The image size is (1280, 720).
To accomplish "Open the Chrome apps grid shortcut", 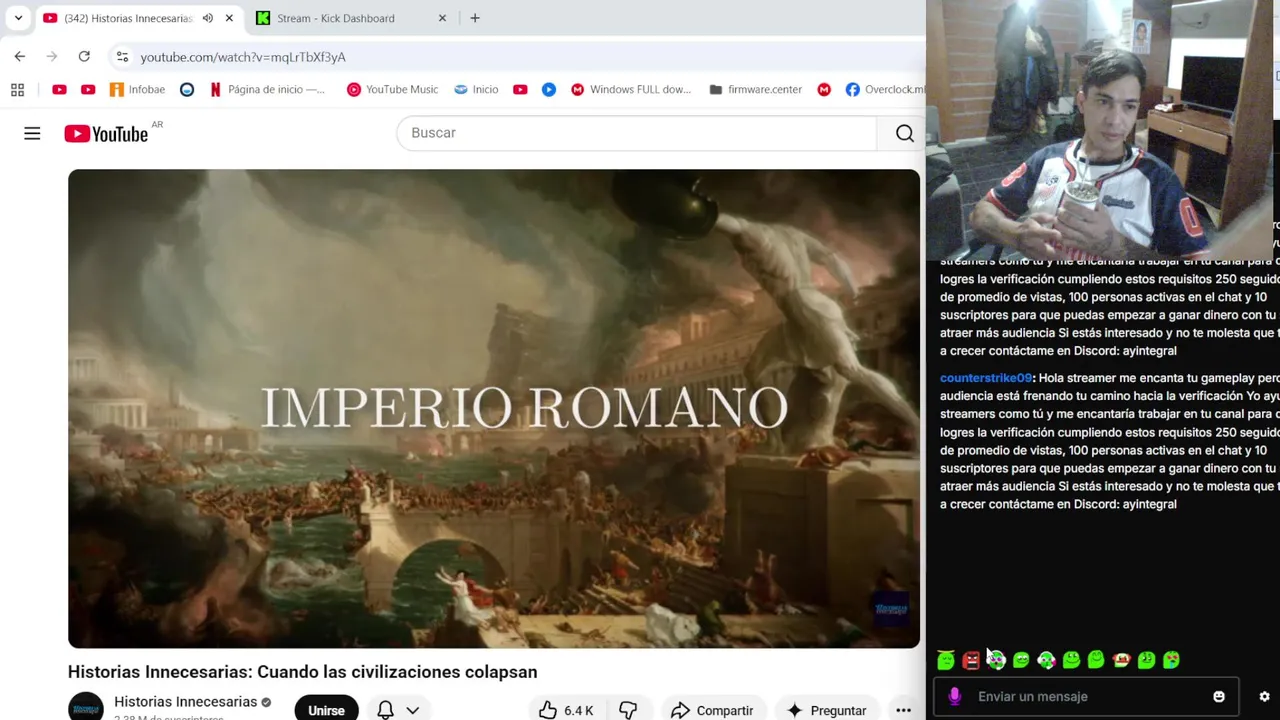I will click(17, 90).
